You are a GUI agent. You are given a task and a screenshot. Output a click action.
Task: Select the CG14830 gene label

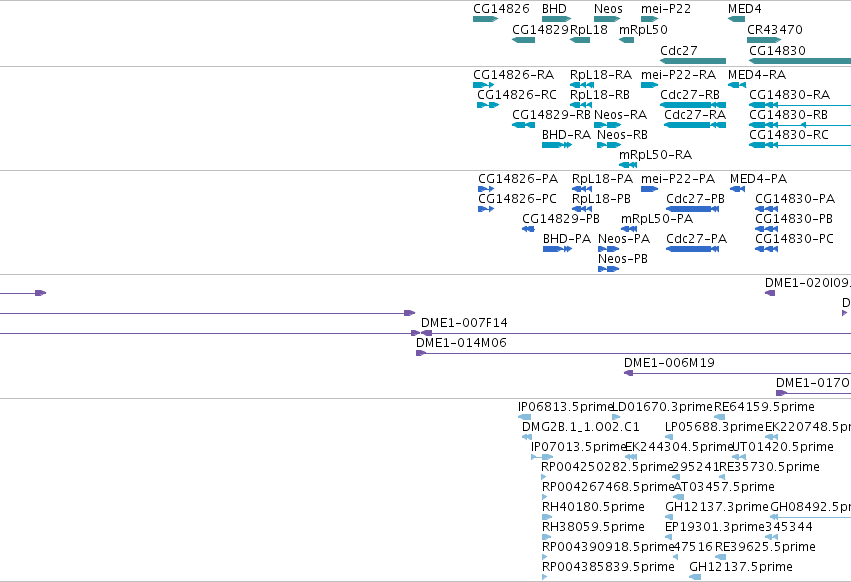point(777,50)
